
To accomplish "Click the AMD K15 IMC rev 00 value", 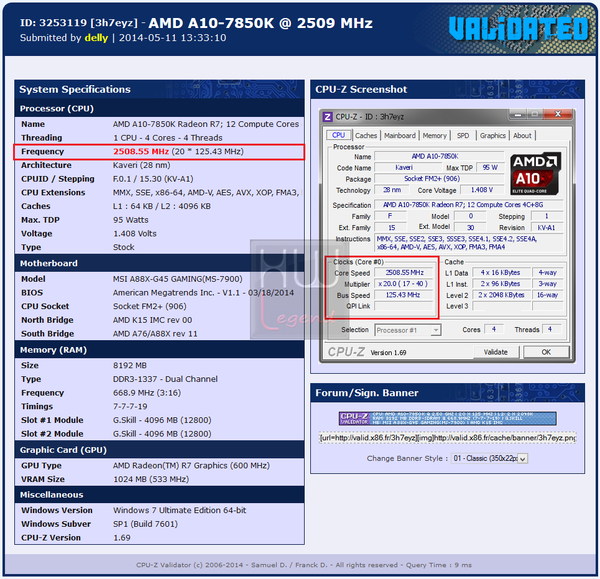I will click(x=152, y=320).
